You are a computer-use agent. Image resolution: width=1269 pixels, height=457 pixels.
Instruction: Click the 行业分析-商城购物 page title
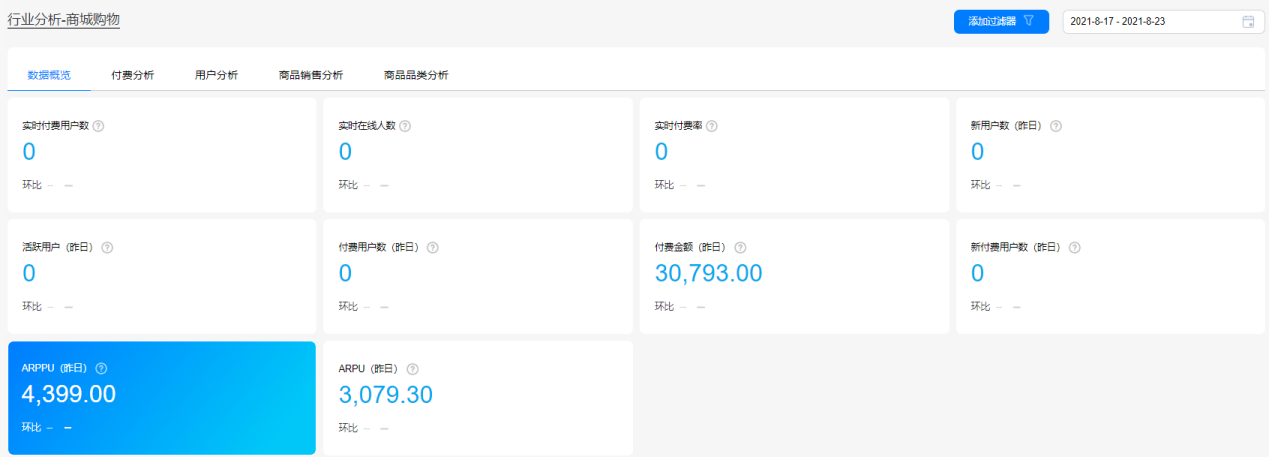point(65,19)
